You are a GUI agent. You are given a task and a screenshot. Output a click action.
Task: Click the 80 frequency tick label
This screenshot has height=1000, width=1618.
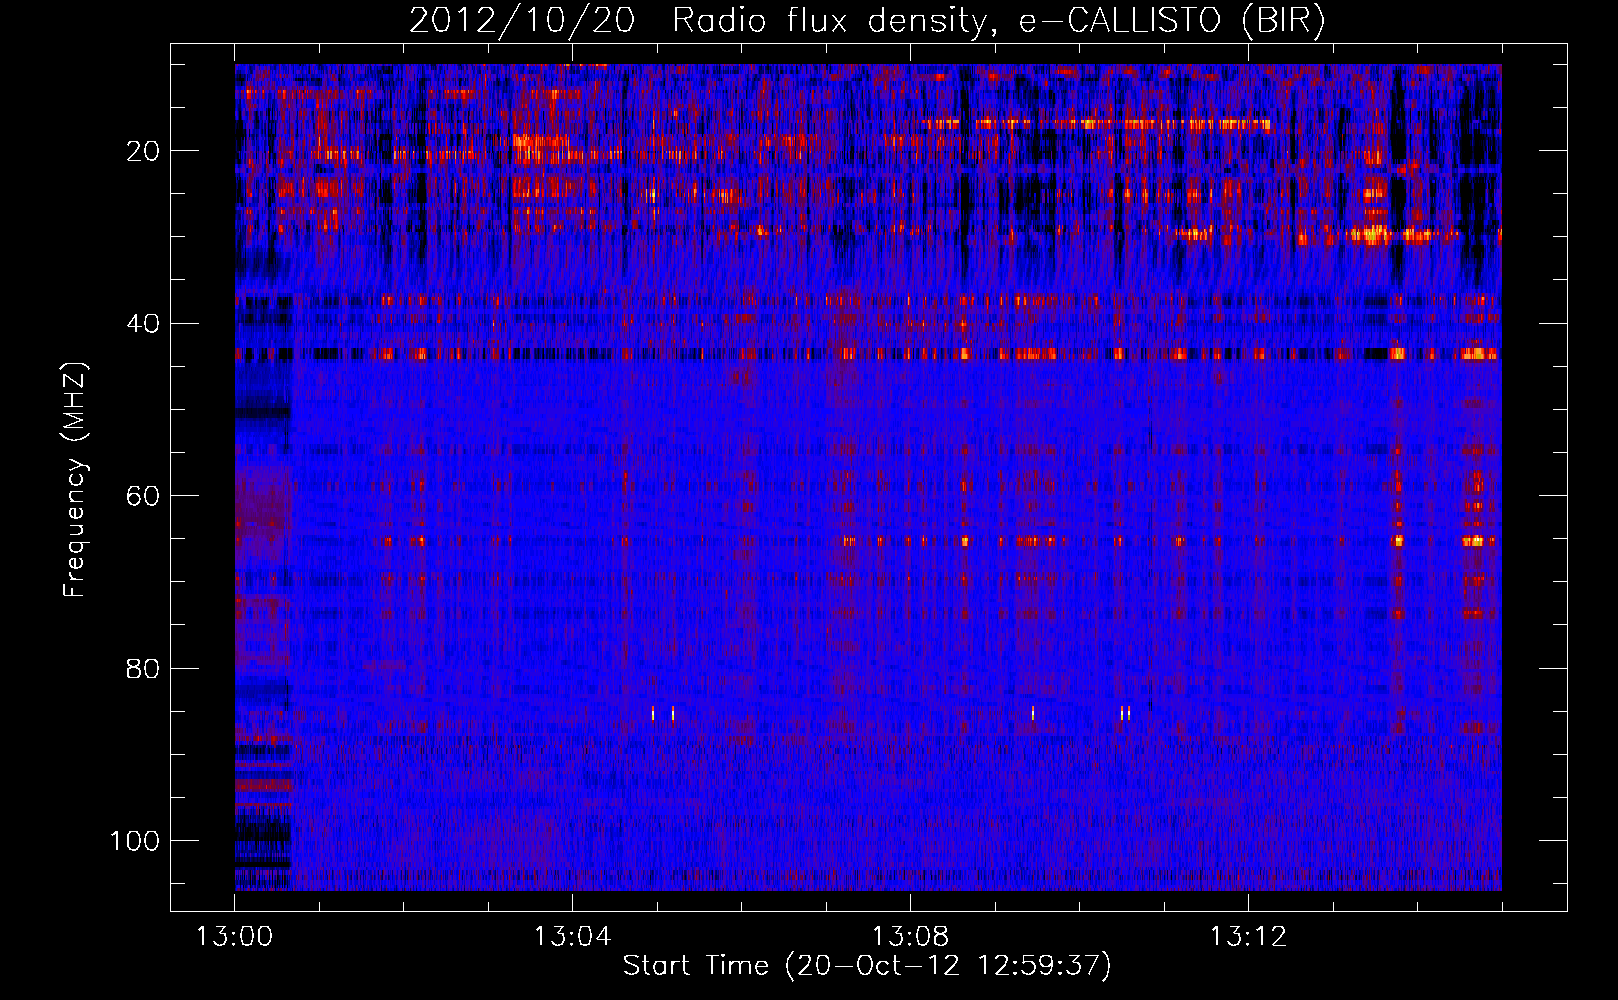click(143, 668)
